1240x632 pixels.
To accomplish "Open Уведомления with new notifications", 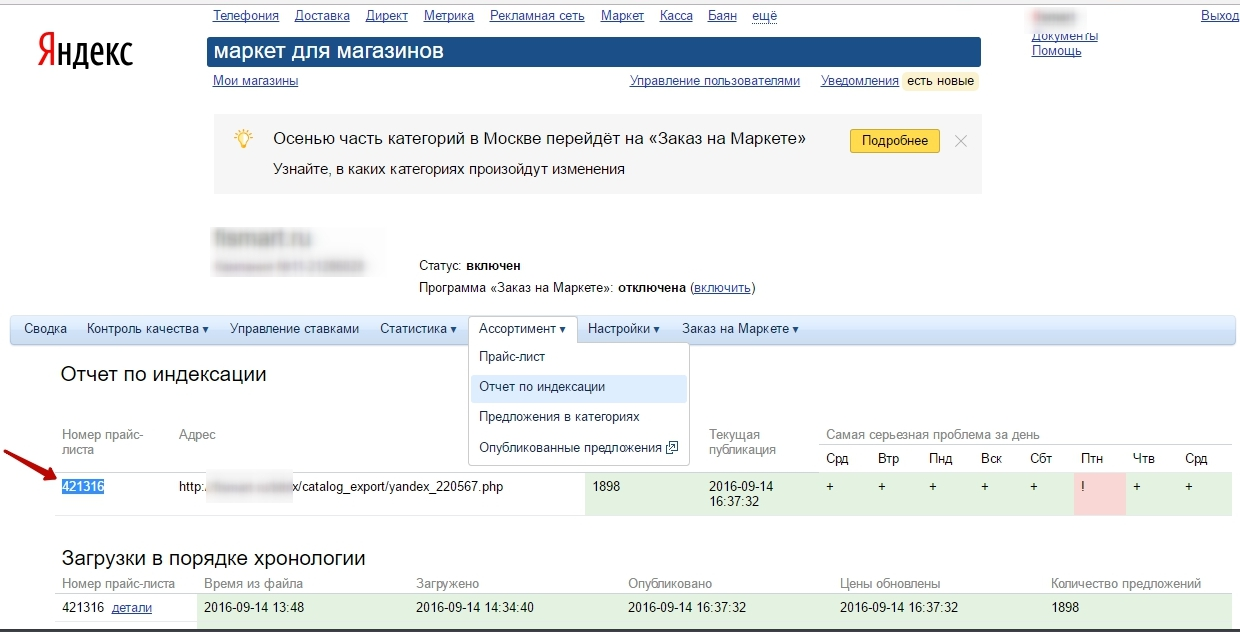I will point(860,81).
